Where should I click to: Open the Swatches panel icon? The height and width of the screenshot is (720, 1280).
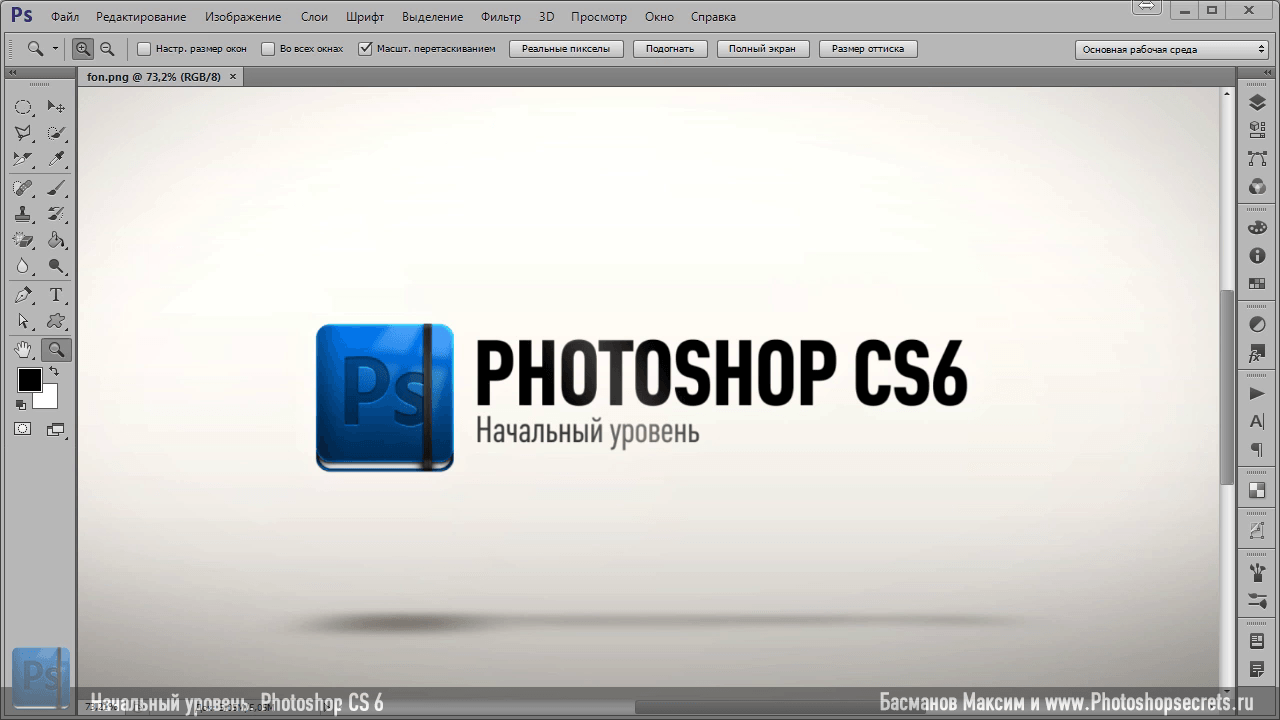[x=1257, y=284]
